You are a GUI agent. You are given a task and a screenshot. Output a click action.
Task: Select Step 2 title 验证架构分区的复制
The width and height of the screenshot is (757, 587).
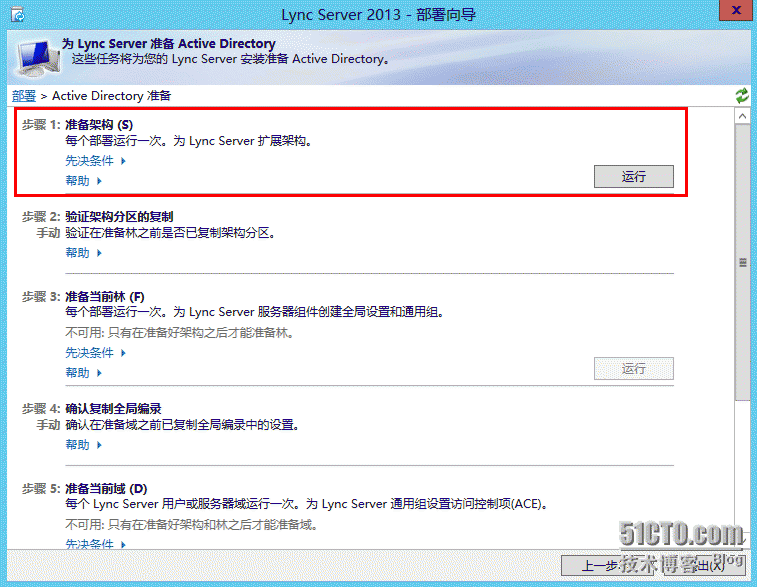coord(119,216)
